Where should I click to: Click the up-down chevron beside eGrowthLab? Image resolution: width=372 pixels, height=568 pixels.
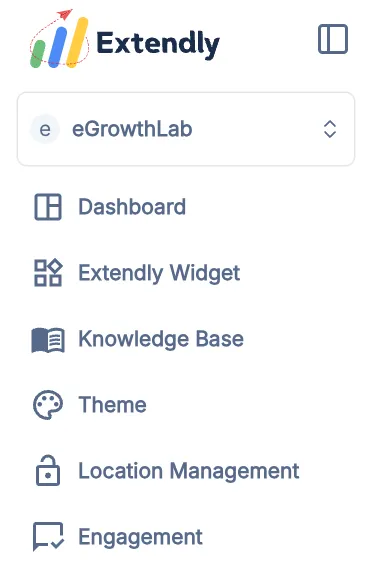[x=330, y=129]
